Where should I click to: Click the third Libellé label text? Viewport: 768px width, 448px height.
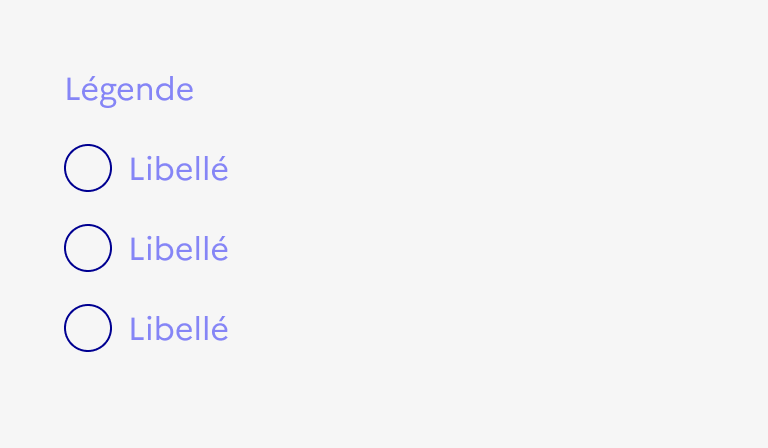[179, 329]
